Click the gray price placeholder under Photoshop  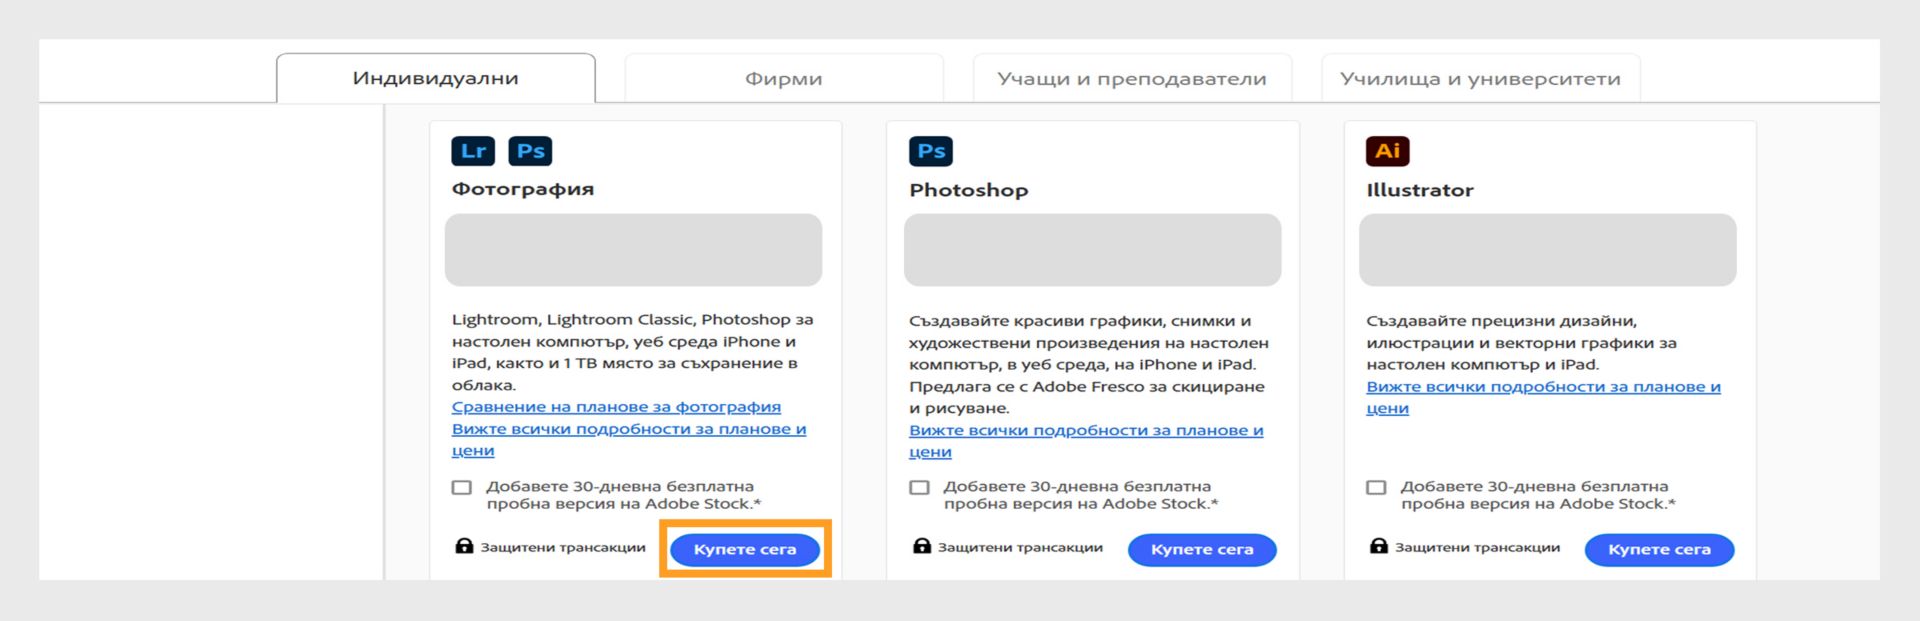click(1092, 250)
